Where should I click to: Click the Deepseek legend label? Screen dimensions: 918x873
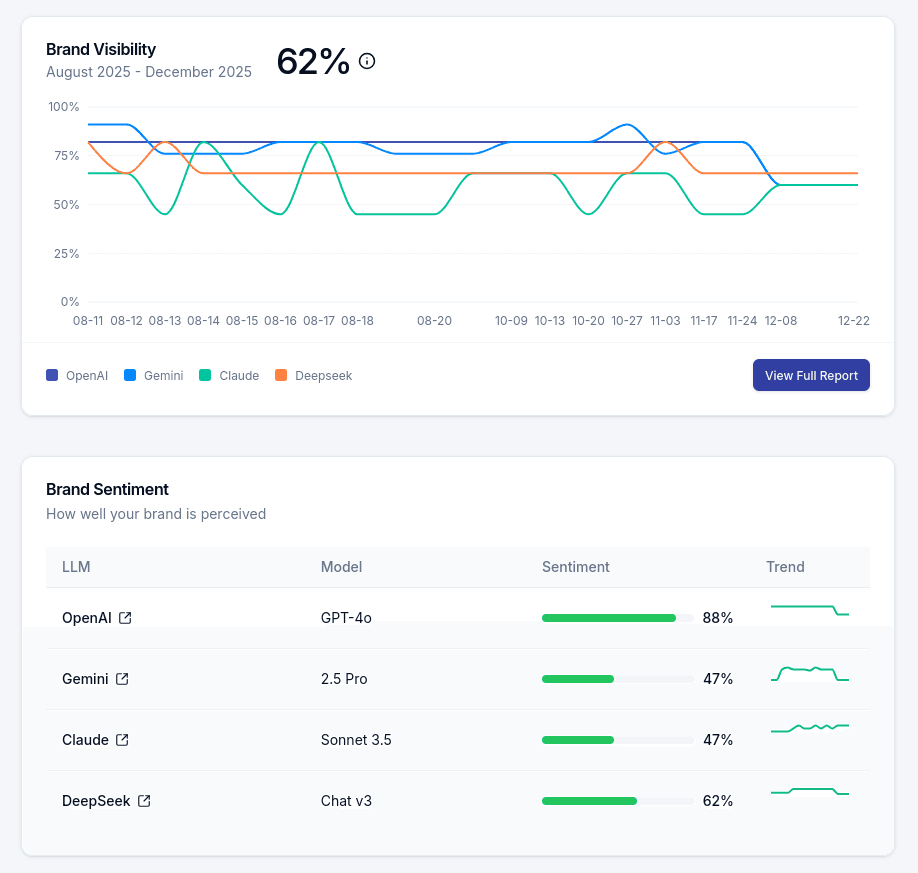pyautogui.click(x=323, y=376)
